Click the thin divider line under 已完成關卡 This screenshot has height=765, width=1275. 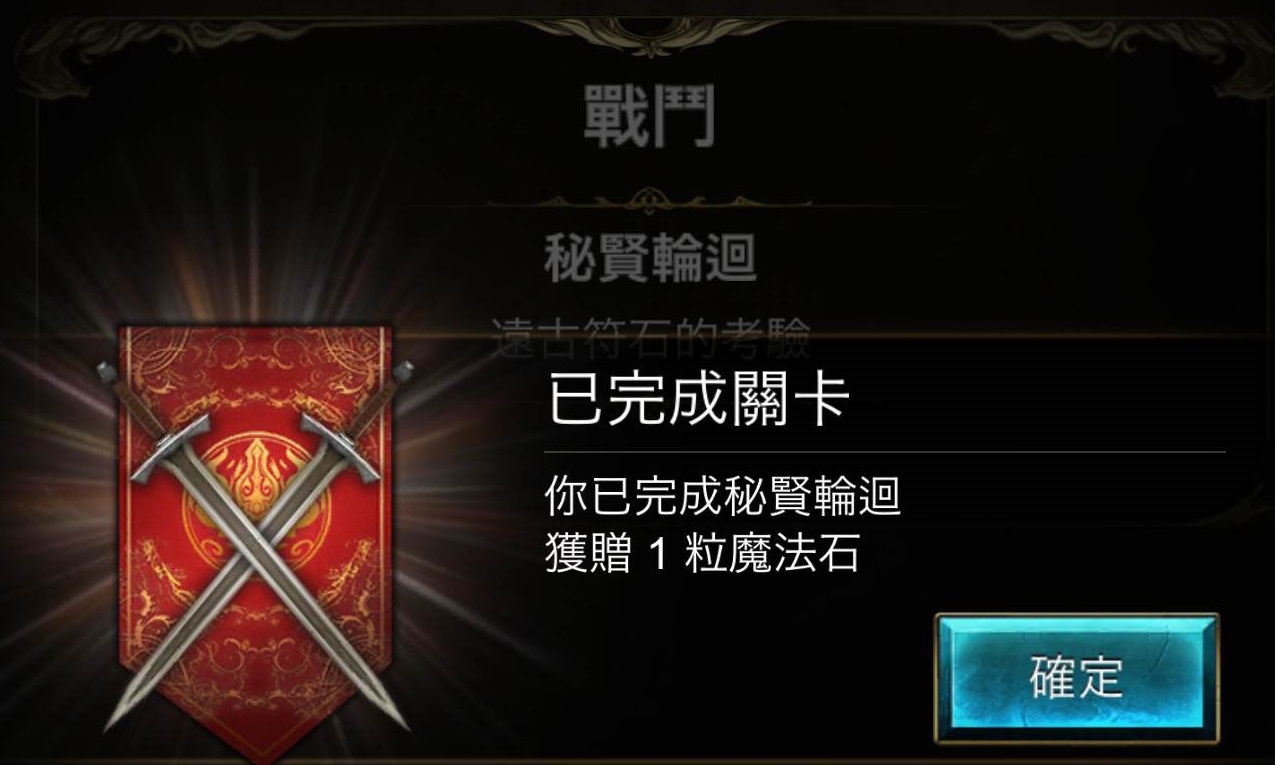point(885,452)
